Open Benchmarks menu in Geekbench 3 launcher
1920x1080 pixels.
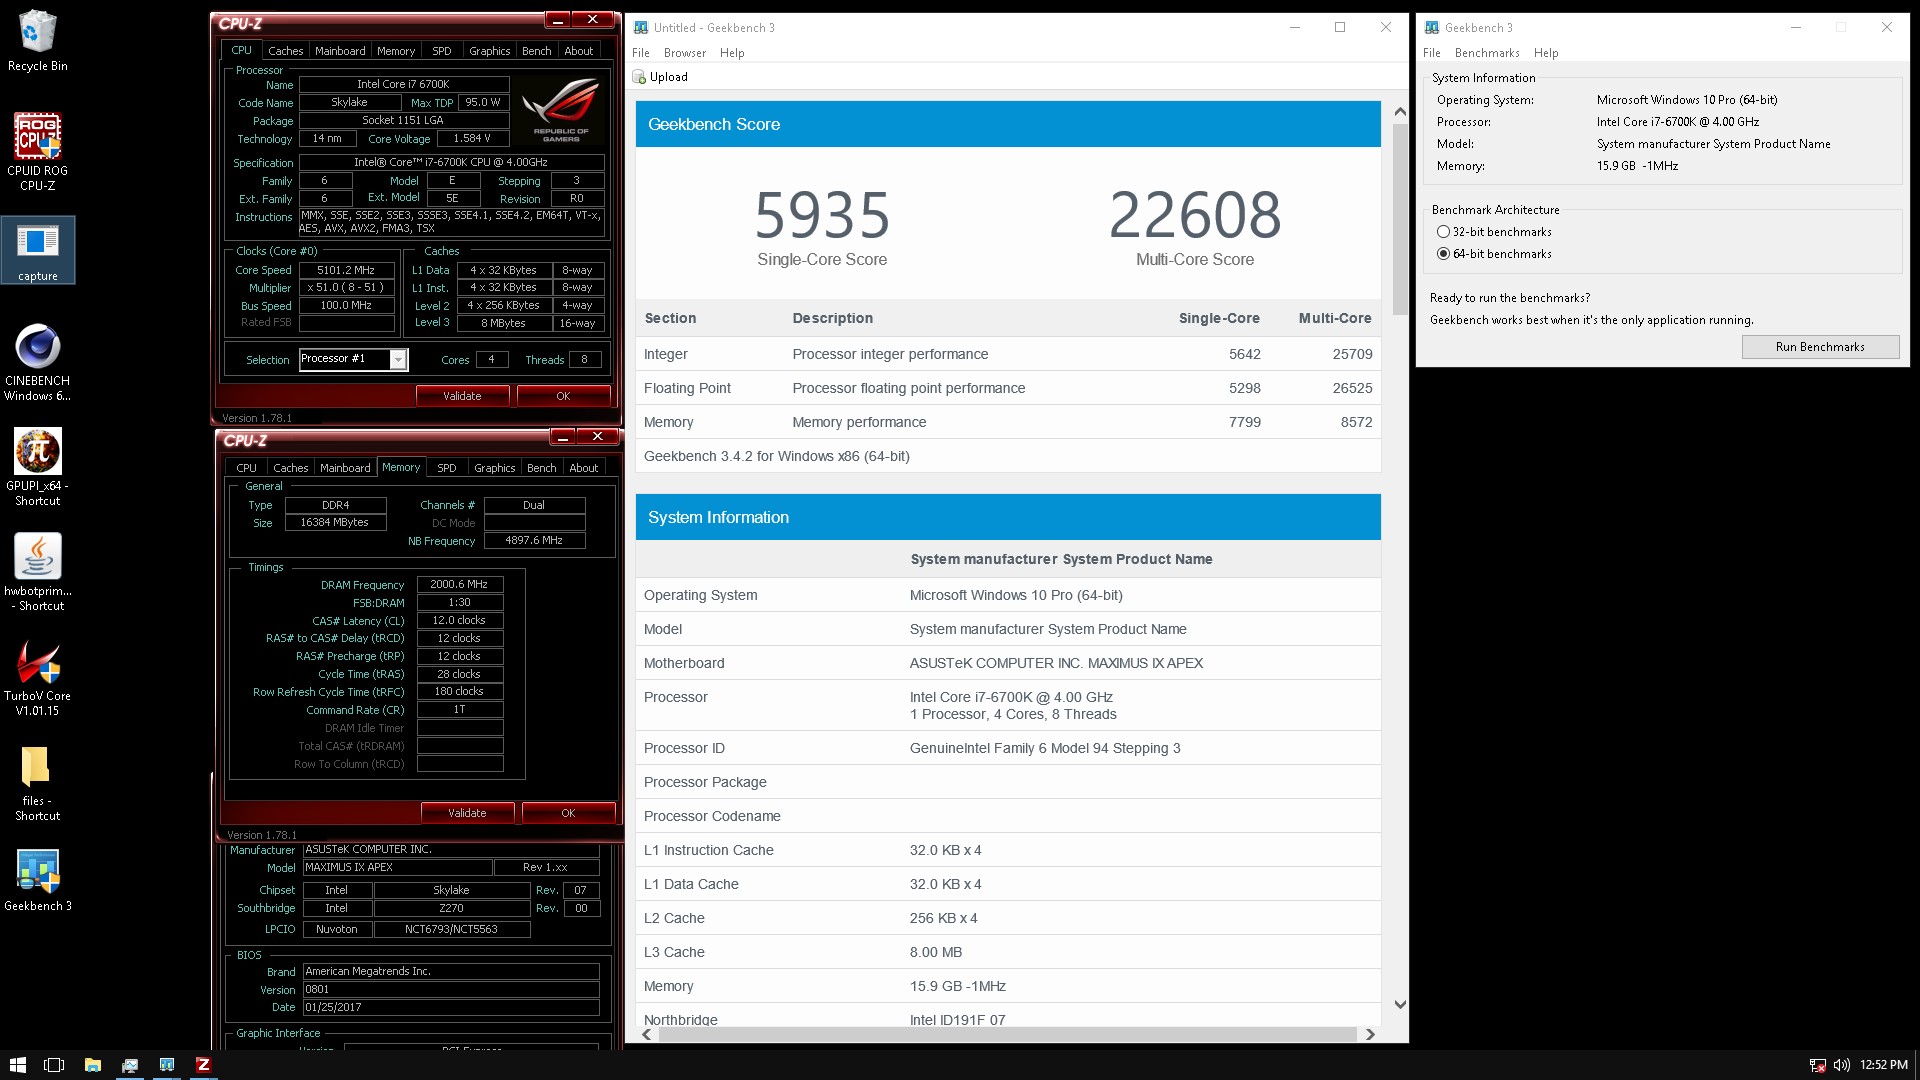click(1487, 53)
